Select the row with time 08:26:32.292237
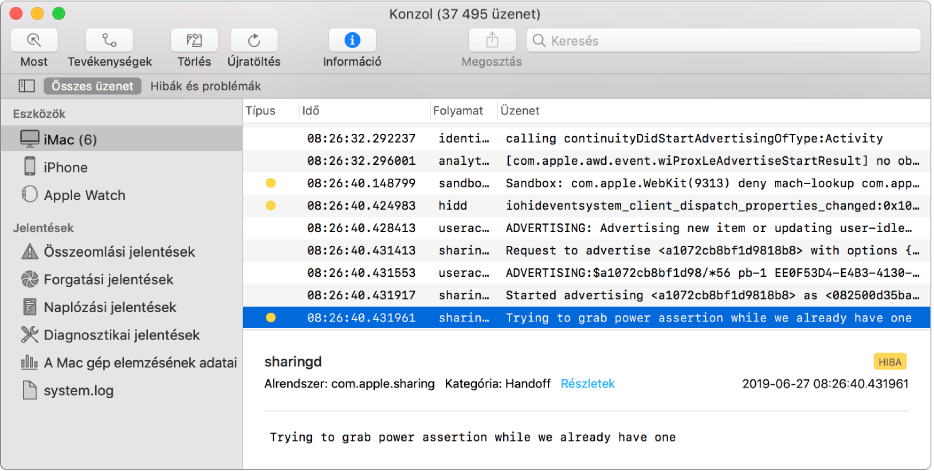This screenshot has width=934, height=471. click(587, 138)
